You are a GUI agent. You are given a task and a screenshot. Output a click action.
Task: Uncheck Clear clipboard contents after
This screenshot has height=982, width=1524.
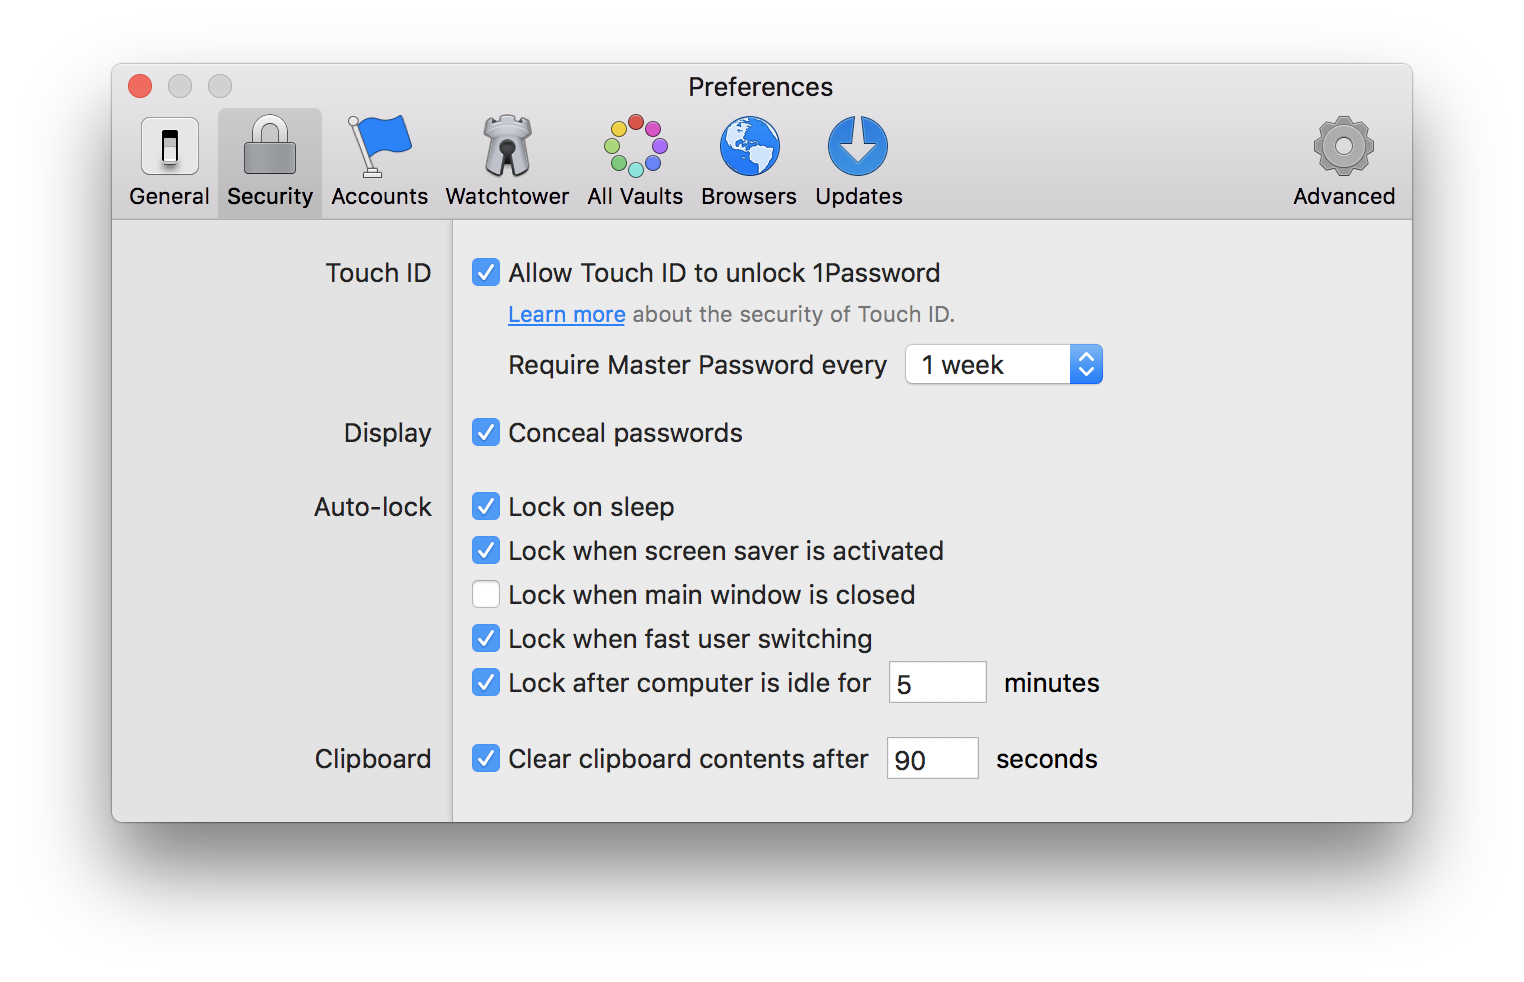[x=486, y=758]
